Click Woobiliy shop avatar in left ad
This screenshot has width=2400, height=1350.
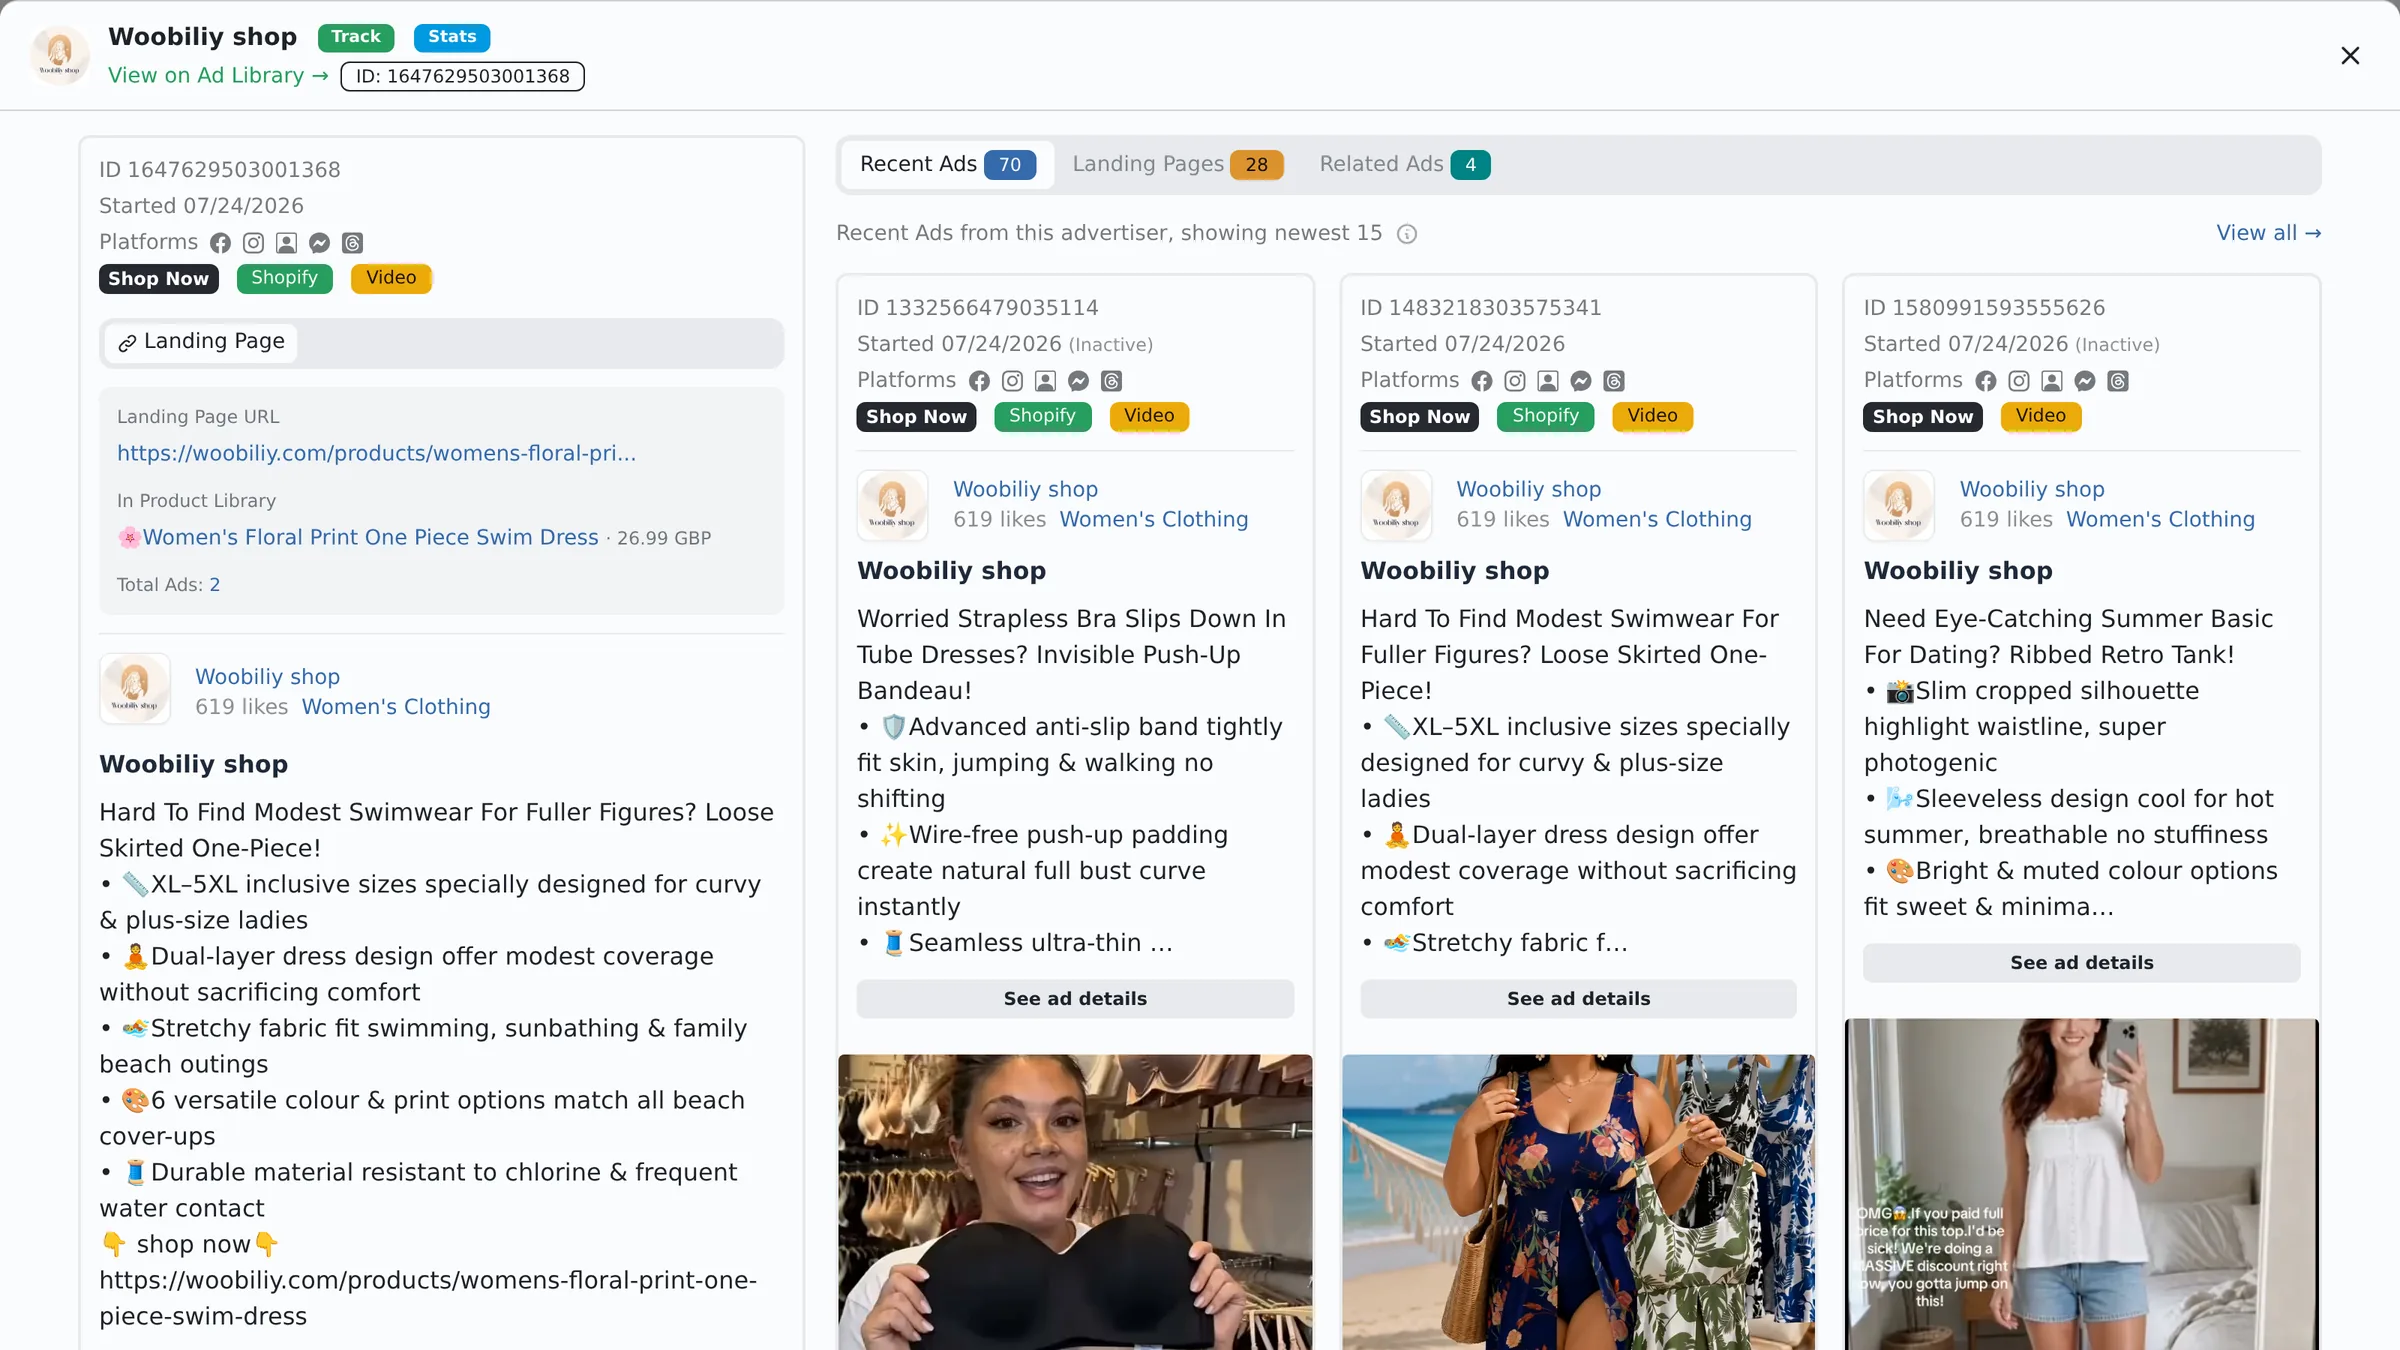[135, 690]
